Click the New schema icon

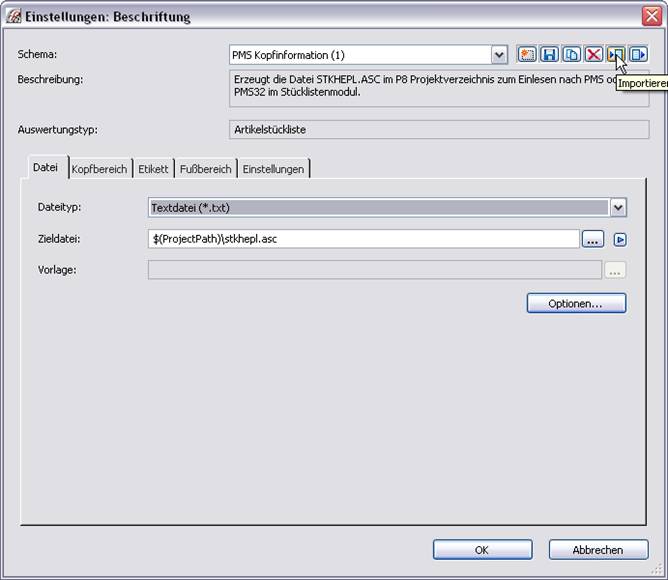(x=527, y=55)
